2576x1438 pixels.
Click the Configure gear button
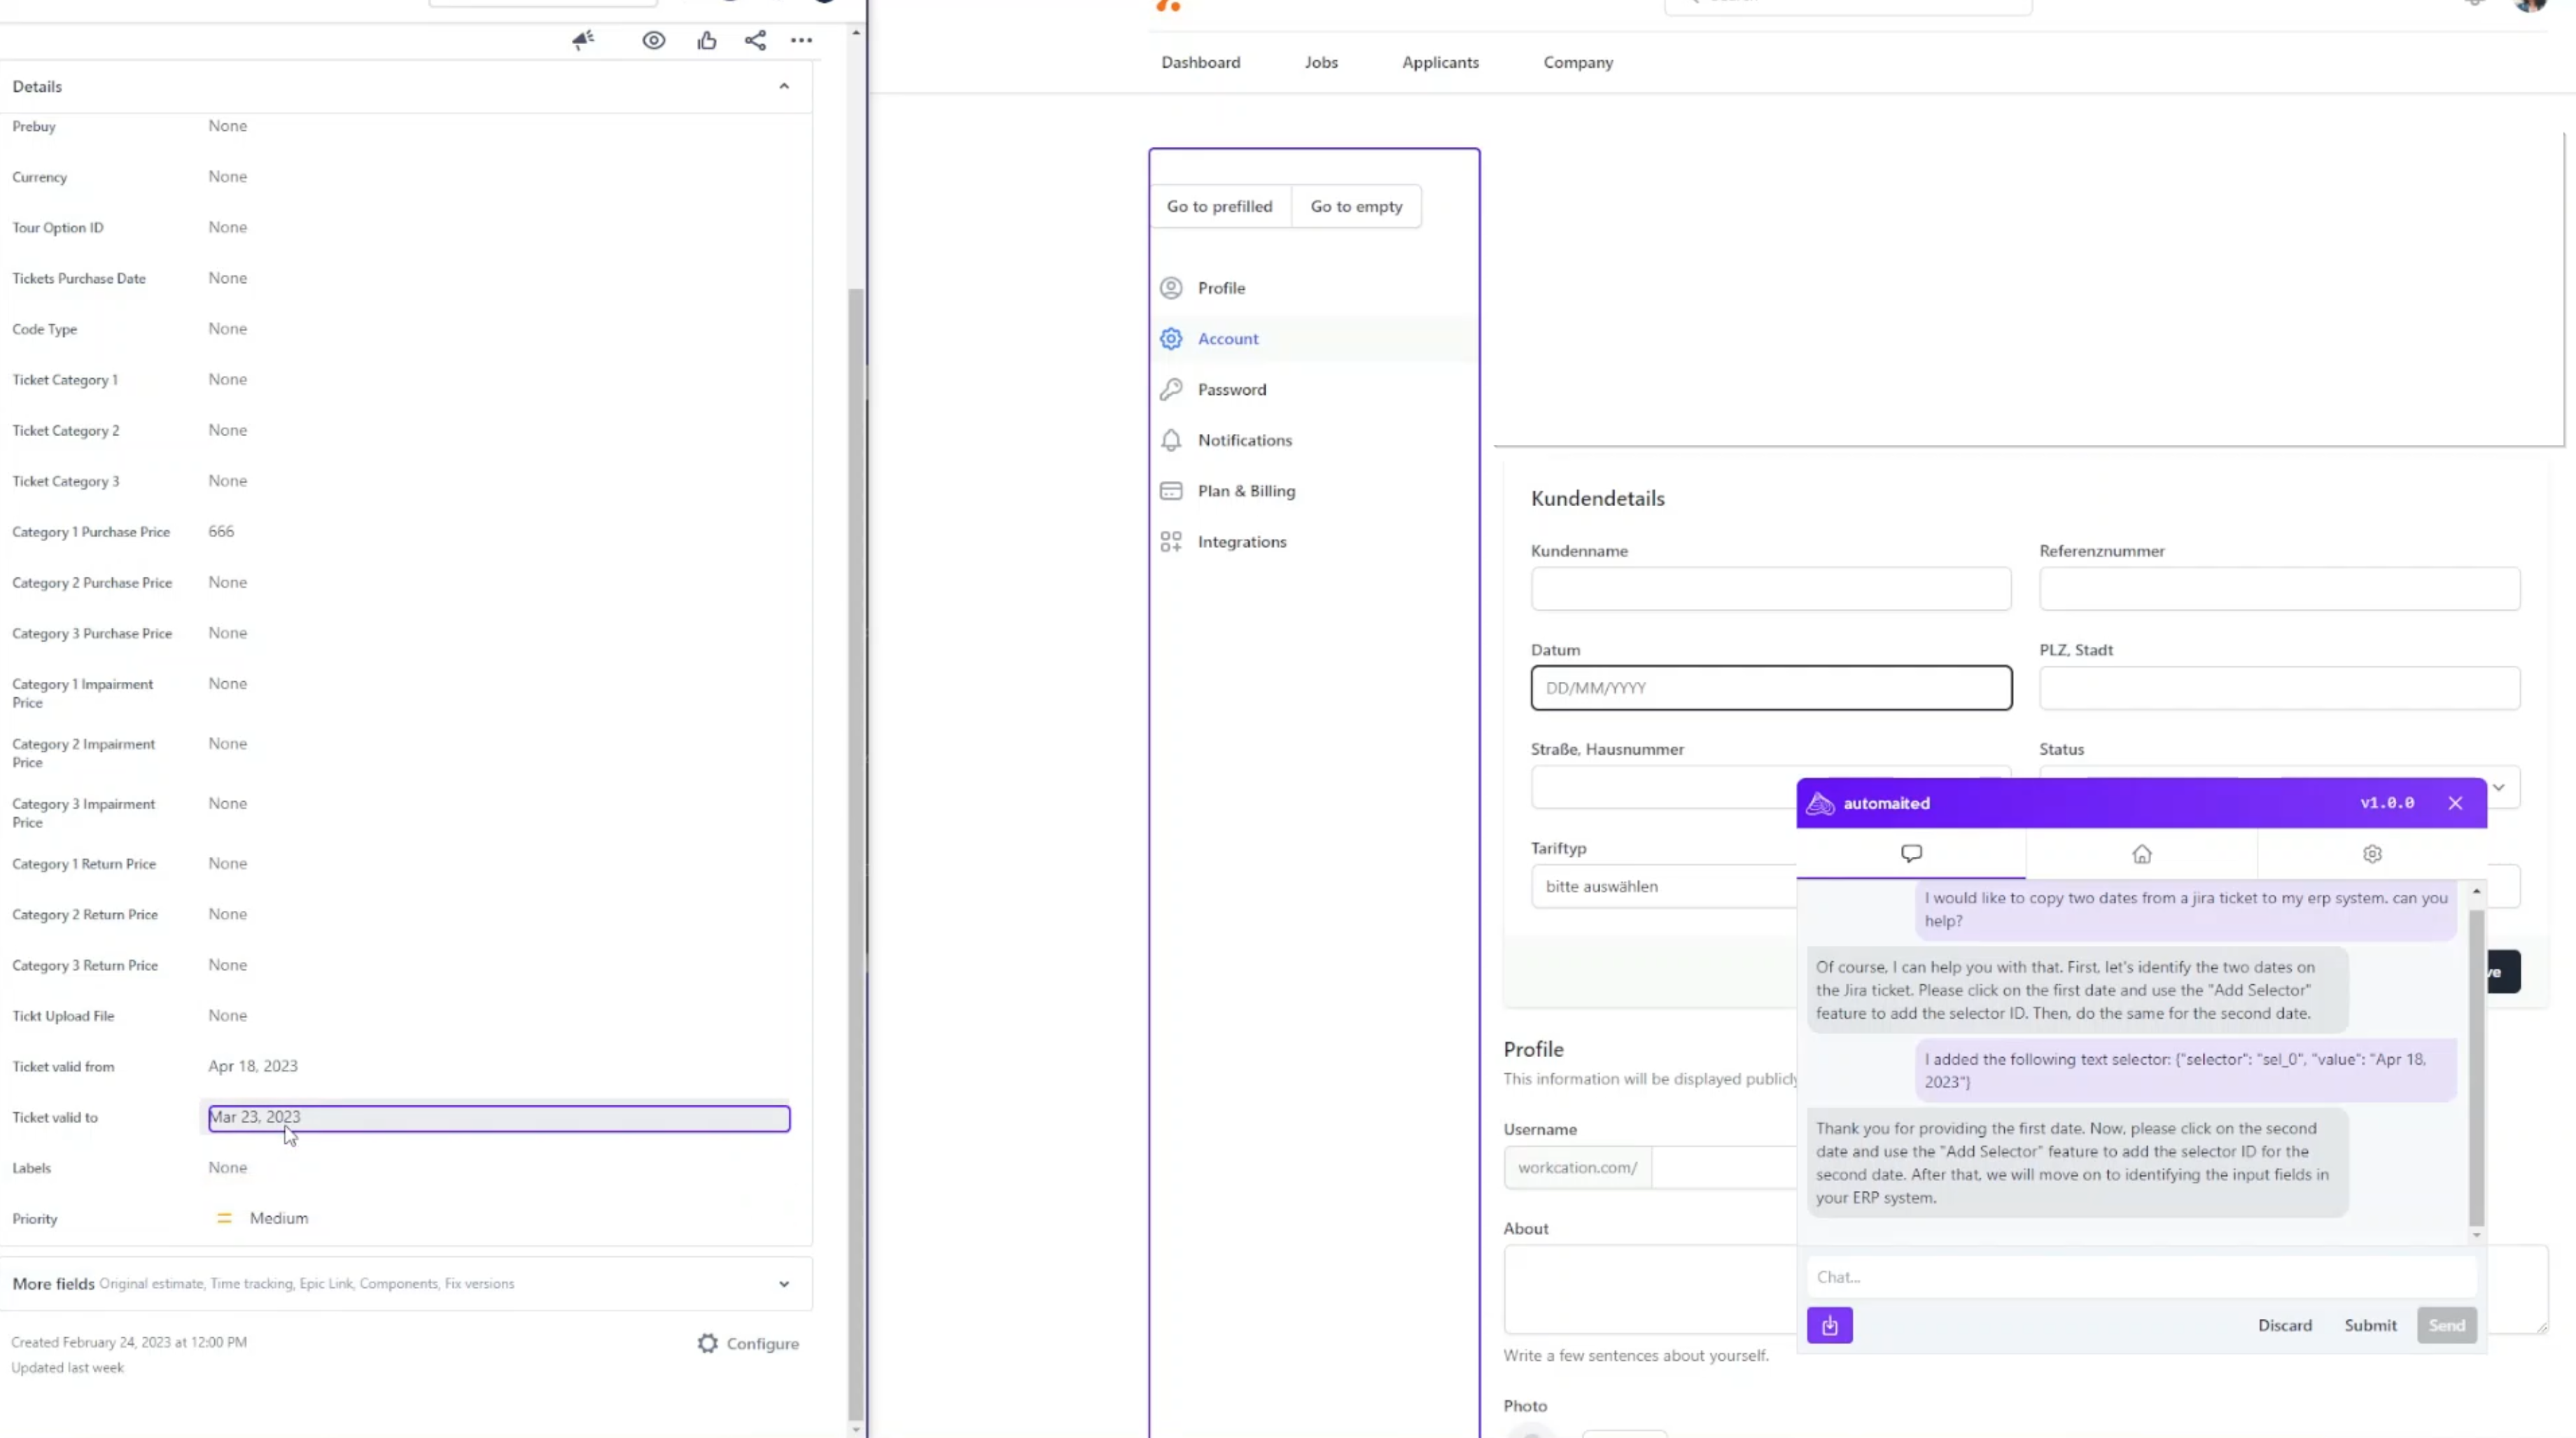(748, 1343)
